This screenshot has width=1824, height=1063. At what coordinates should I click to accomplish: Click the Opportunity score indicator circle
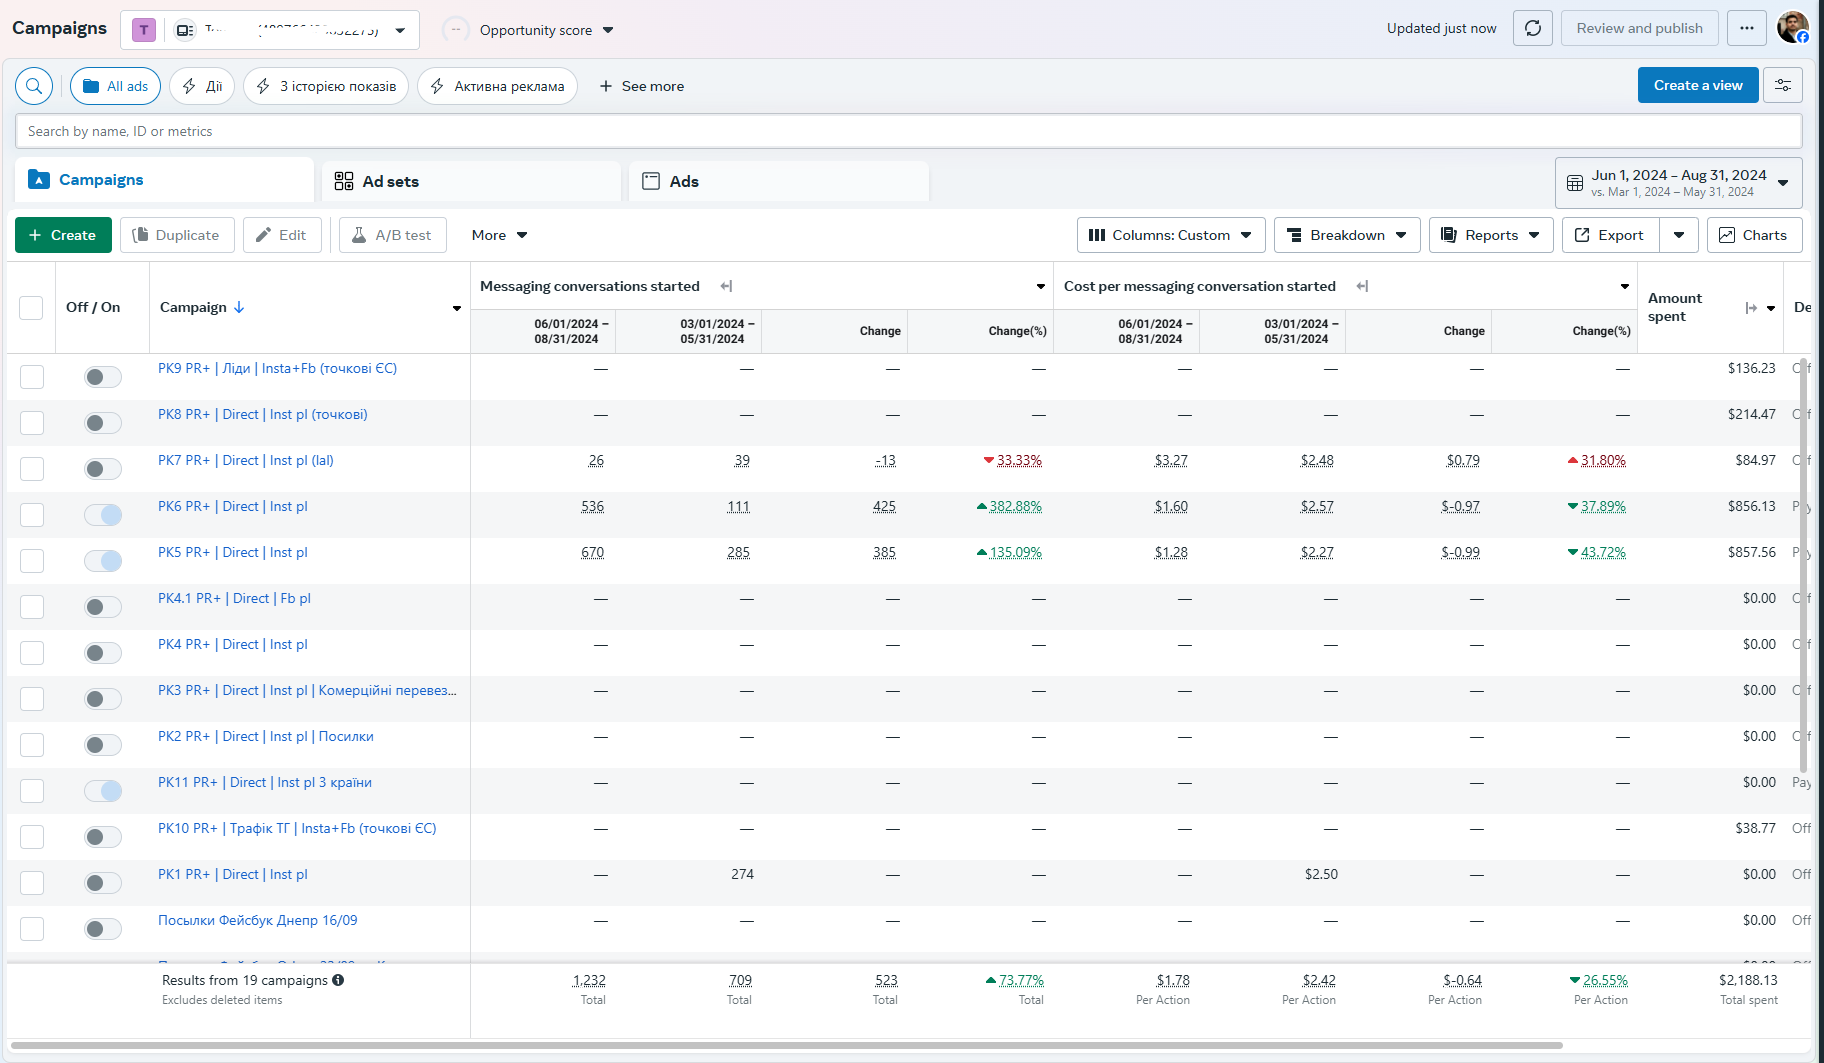(x=456, y=30)
